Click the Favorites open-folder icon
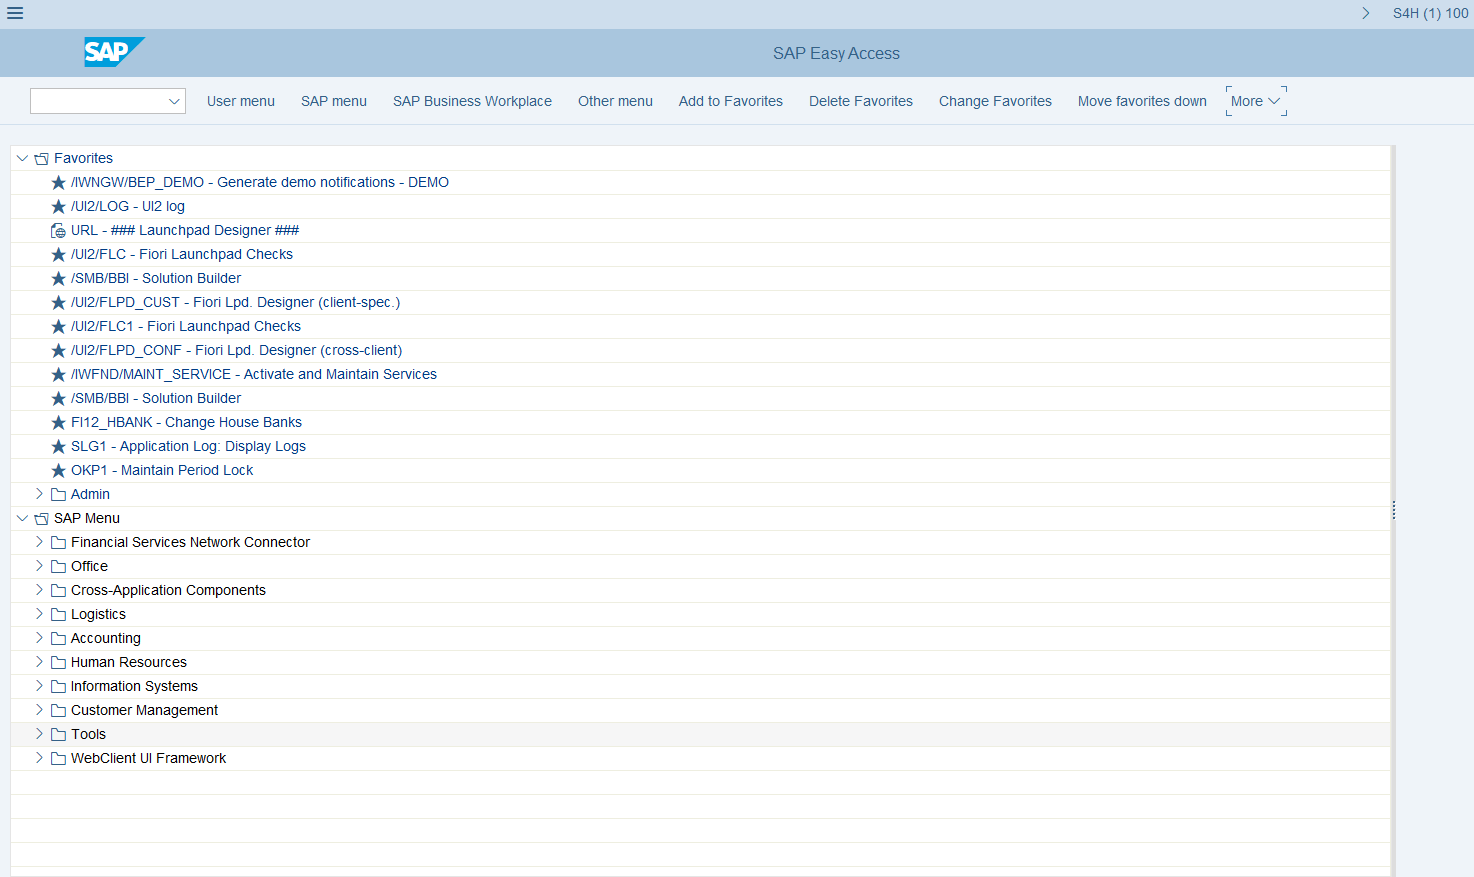 (41, 159)
